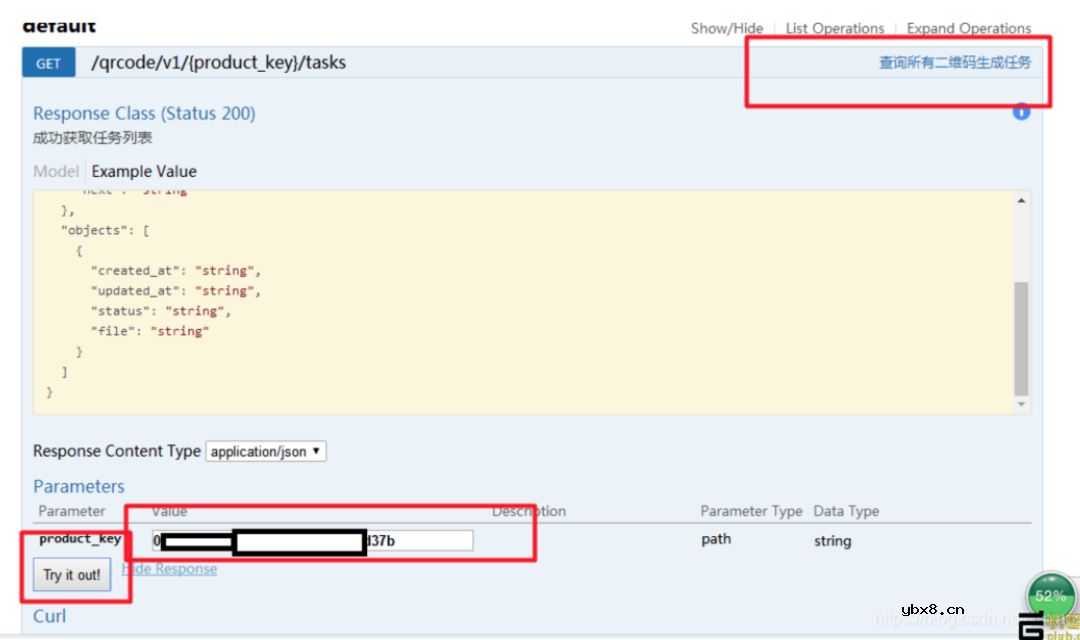Click the black logo icon at bottom right

coord(1030,626)
